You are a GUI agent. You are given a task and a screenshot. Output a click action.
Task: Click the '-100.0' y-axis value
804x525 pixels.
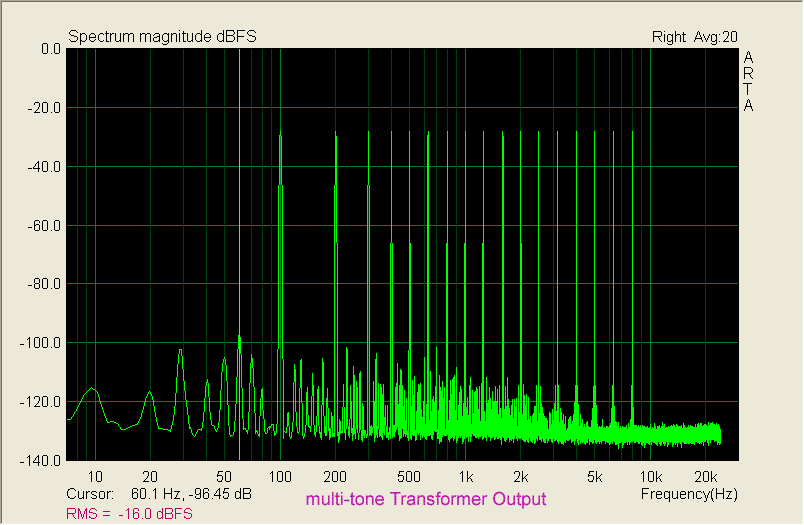pyautogui.click(x=41, y=343)
